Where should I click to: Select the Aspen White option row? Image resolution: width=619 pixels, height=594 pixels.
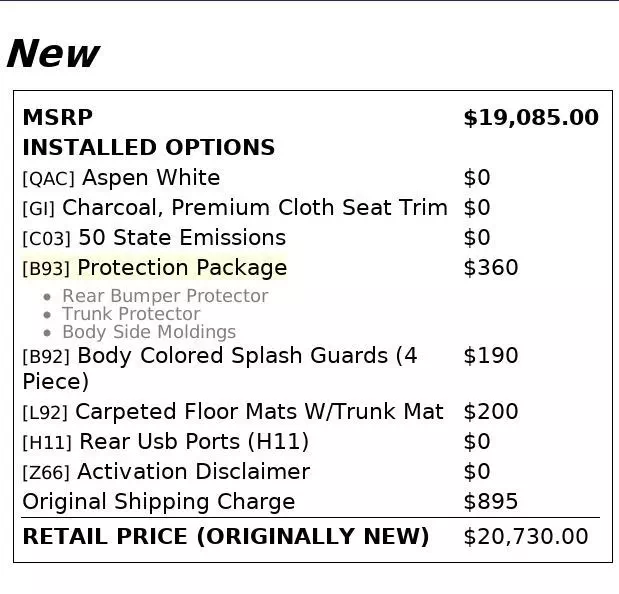121,178
